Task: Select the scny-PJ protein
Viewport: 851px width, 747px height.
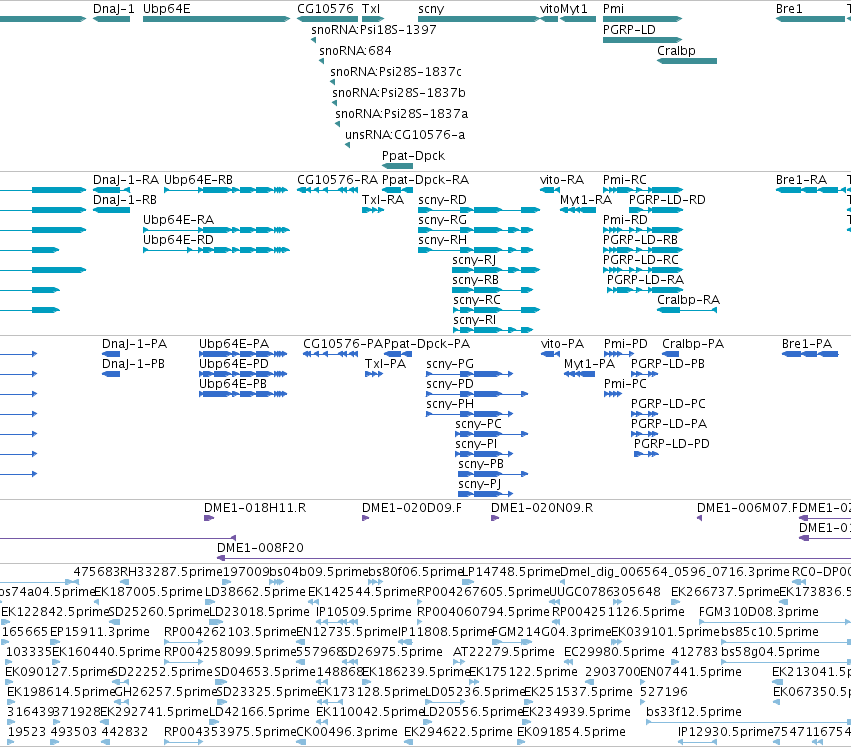Action: pos(485,494)
